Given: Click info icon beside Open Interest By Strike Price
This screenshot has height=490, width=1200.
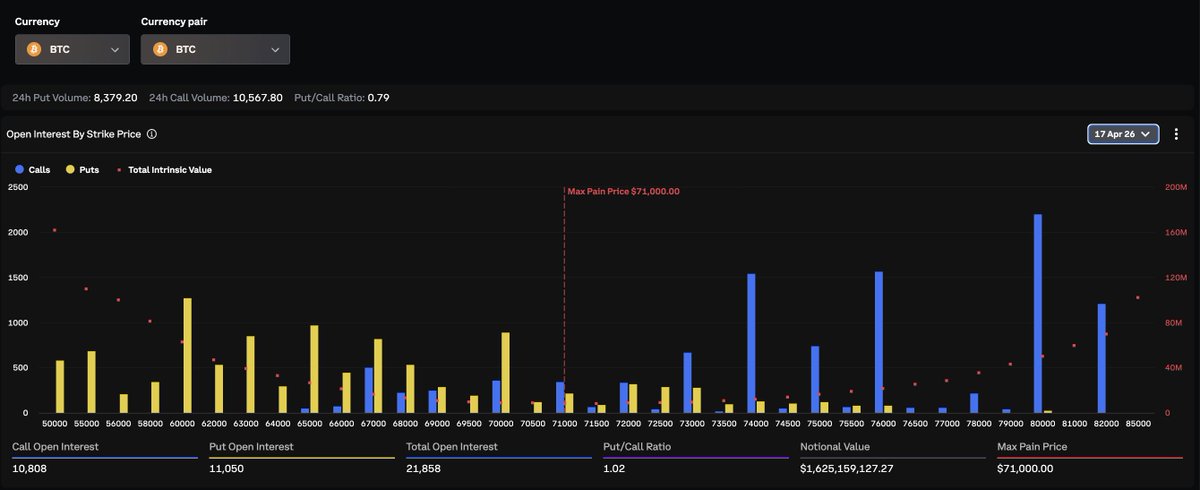Looking at the screenshot, I should [x=152, y=134].
